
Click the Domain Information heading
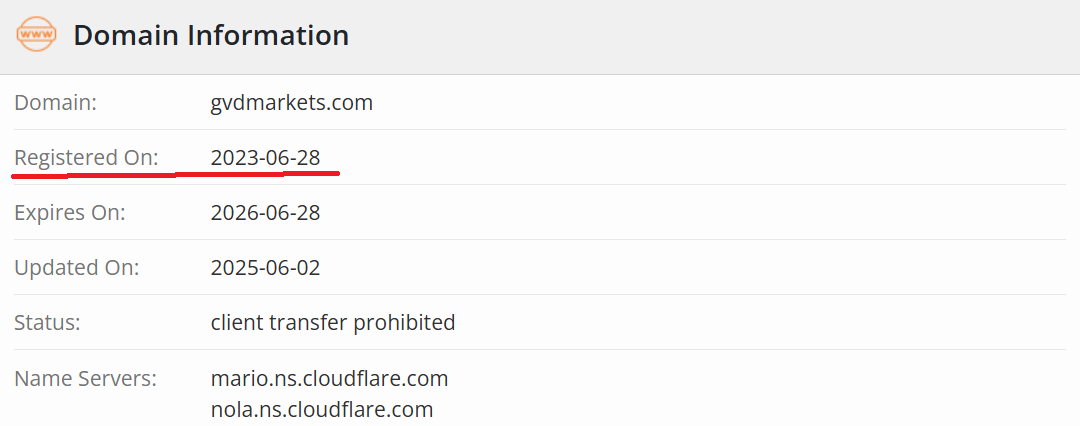click(211, 35)
